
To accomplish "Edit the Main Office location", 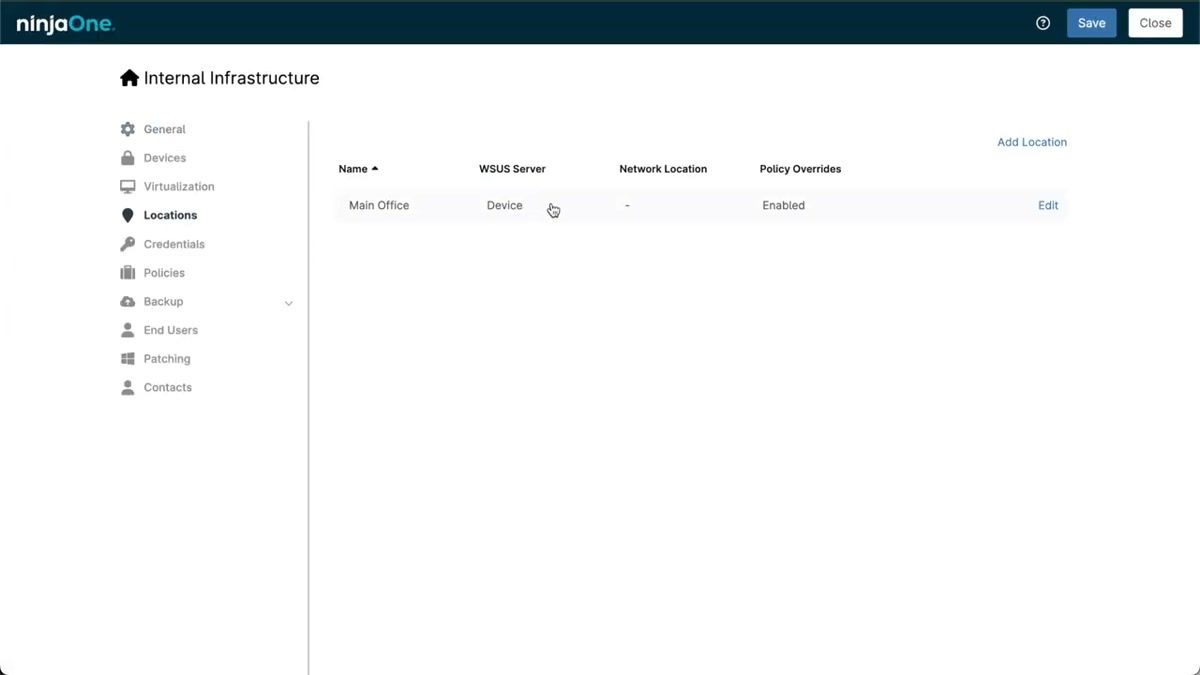I will coord(1047,205).
